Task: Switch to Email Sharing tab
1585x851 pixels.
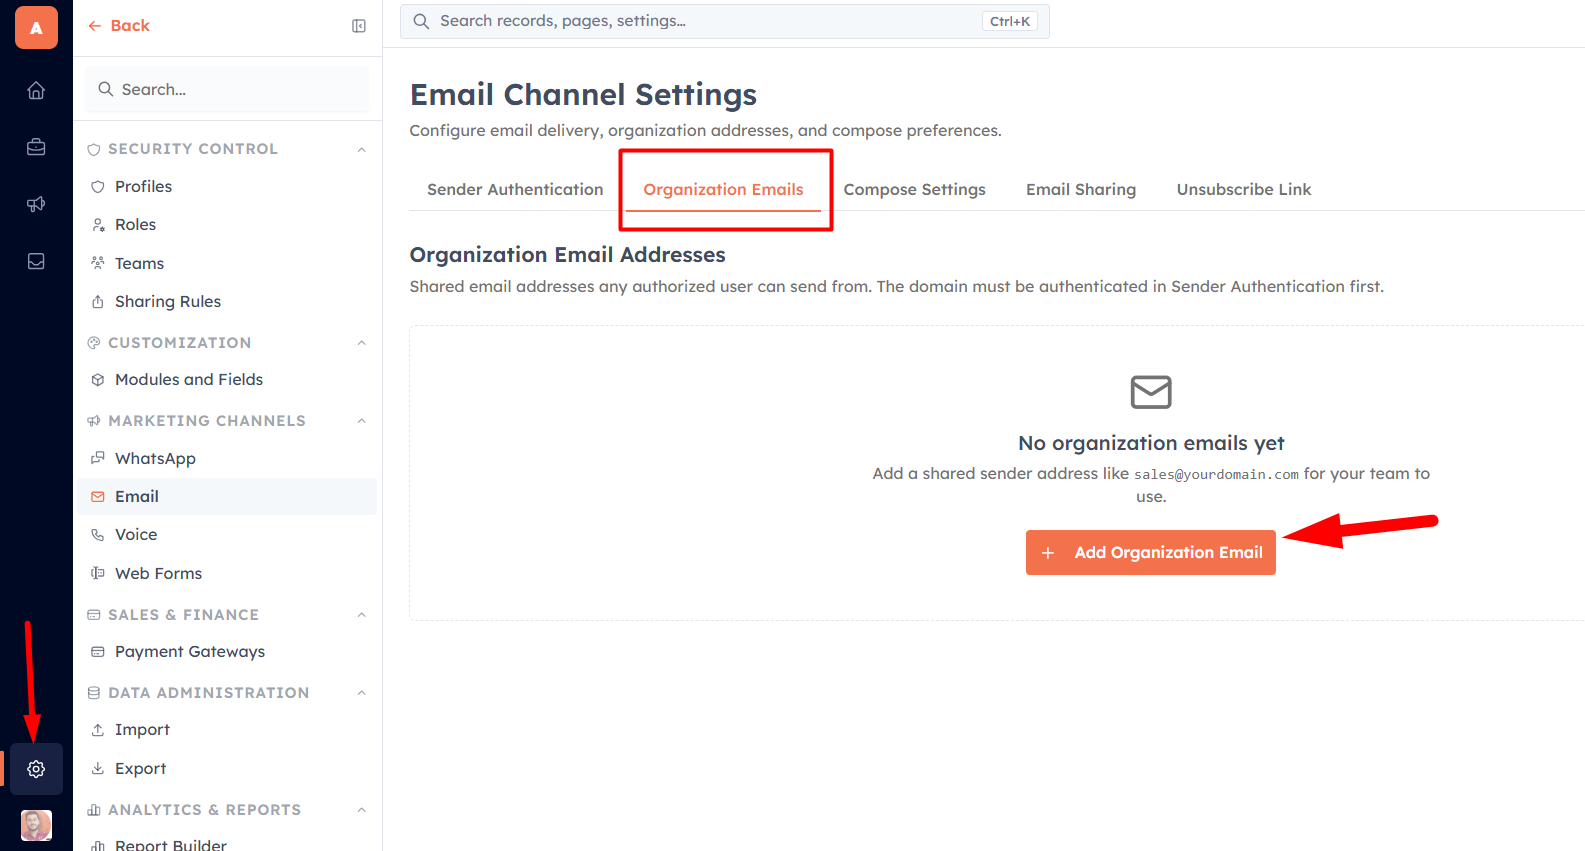Action: coord(1081,190)
